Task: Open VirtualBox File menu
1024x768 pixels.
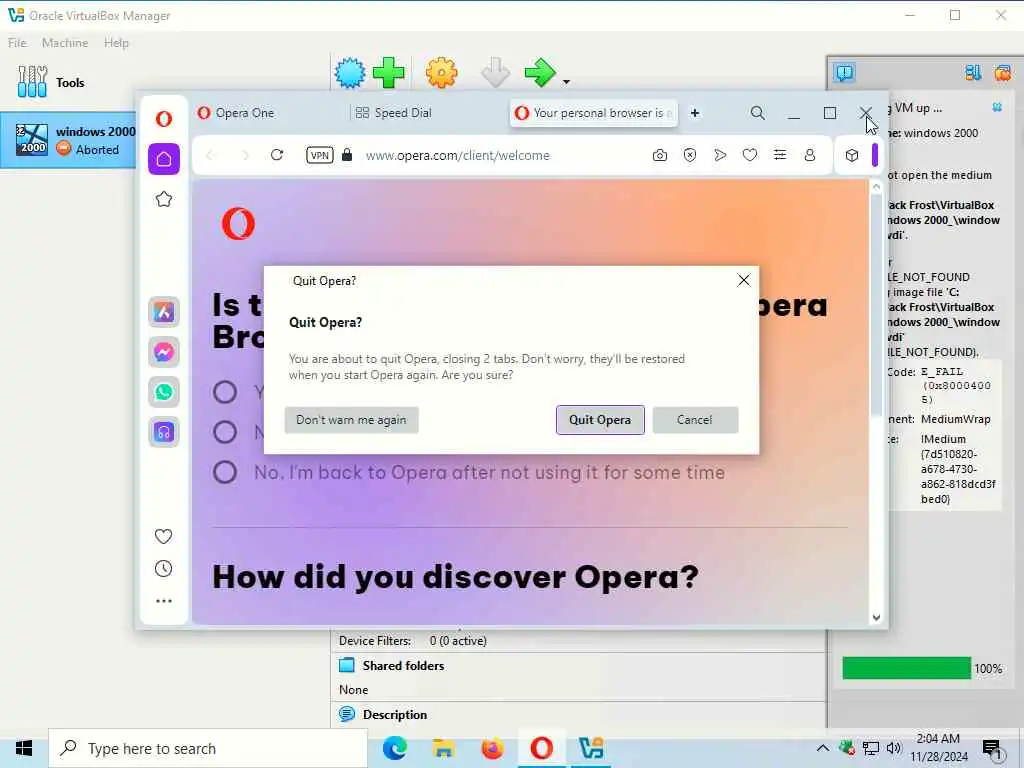Action: 17,42
